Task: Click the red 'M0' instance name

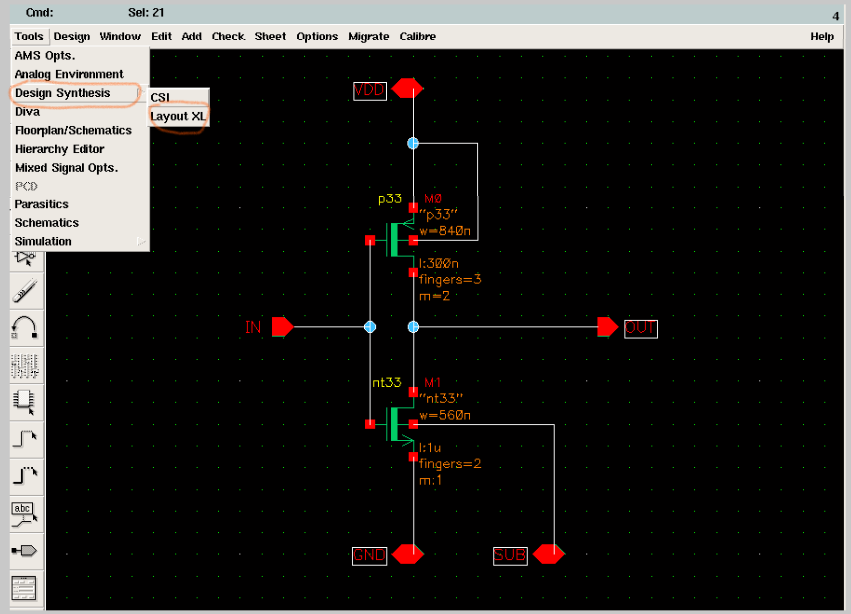Action: 433,199
